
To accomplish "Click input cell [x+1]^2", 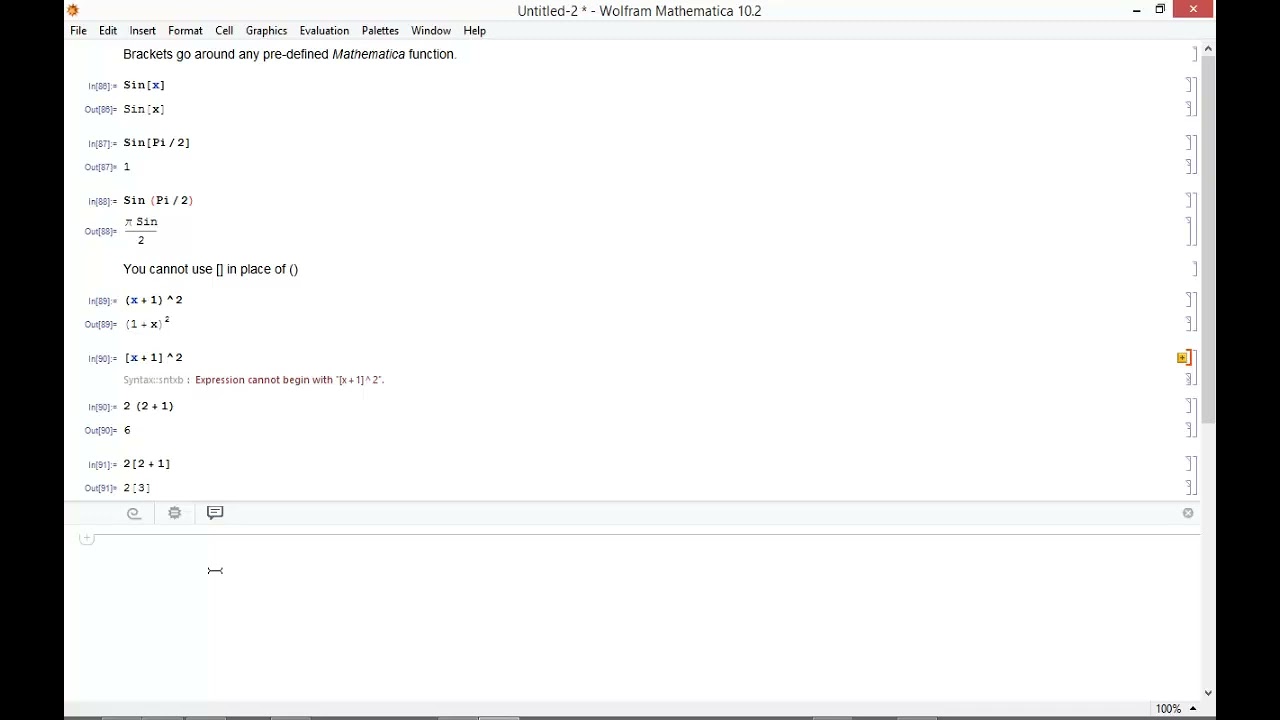I will click(x=154, y=358).
